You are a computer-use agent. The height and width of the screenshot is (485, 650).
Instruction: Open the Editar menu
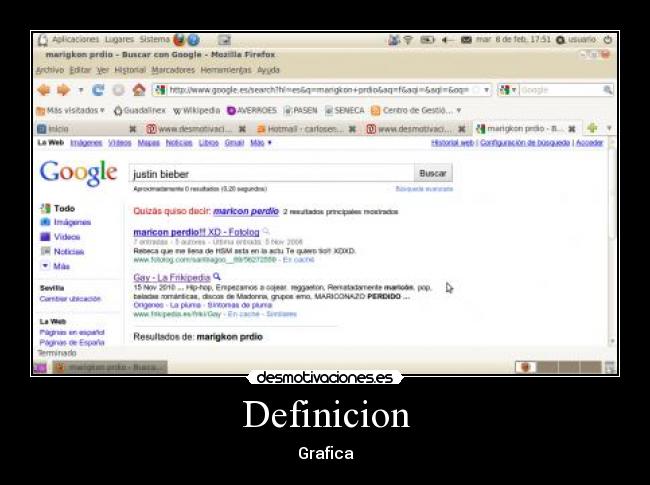80,70
